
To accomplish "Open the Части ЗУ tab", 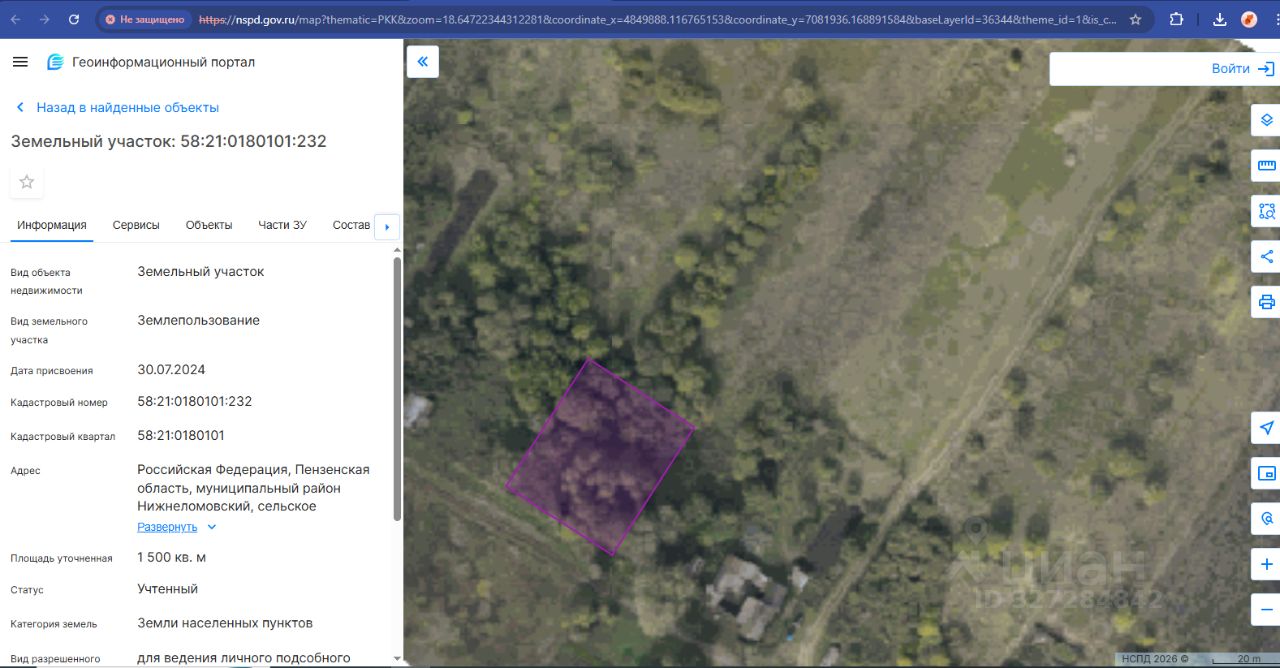I will pos(282,225).
